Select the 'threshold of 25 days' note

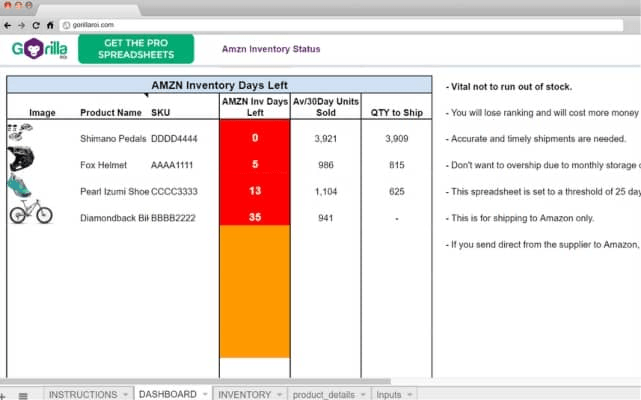[x=542, y=192]
